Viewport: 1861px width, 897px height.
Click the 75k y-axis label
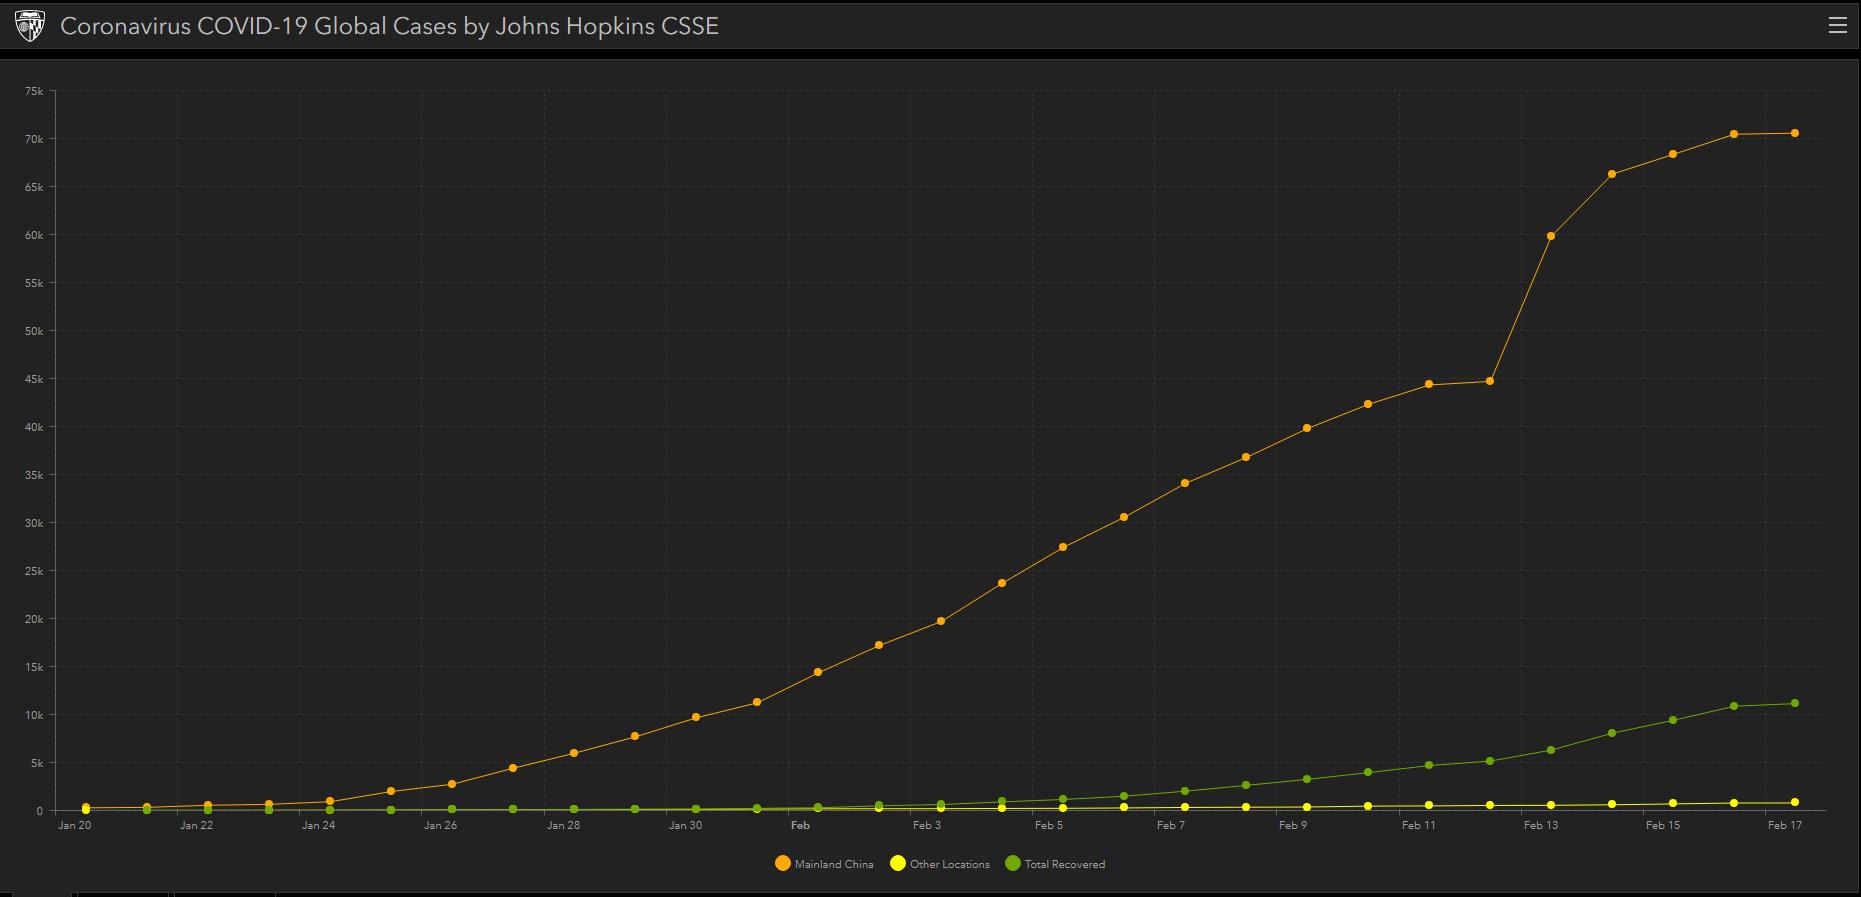[x=34, y=91]
